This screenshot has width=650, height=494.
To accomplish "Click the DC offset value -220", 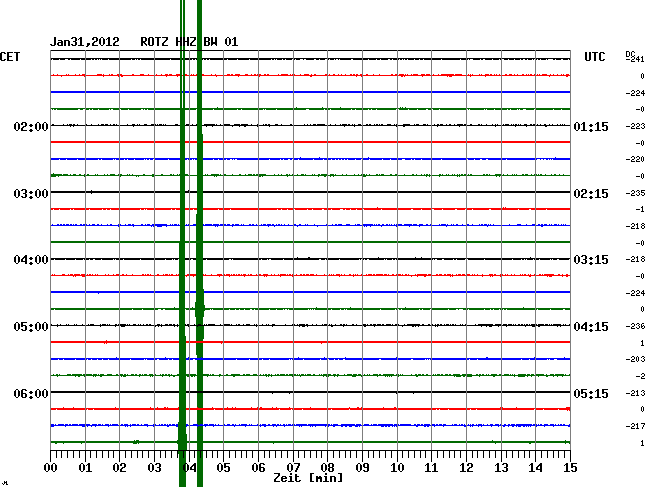I will click(x=635, y=159).
